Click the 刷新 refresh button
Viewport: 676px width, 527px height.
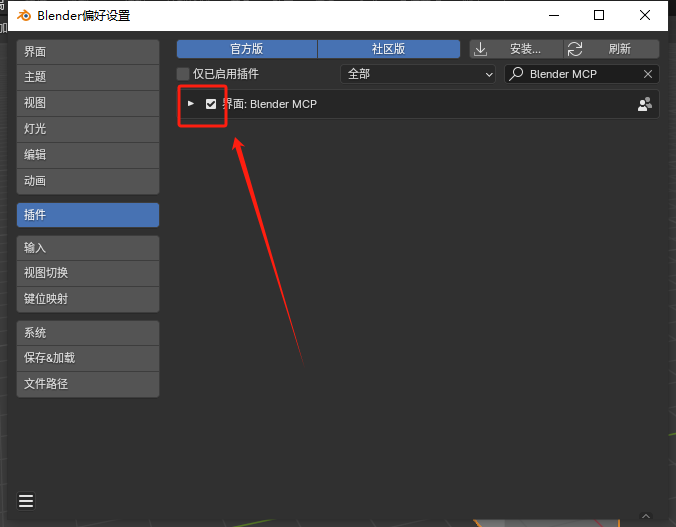click(x=611, y=49)
